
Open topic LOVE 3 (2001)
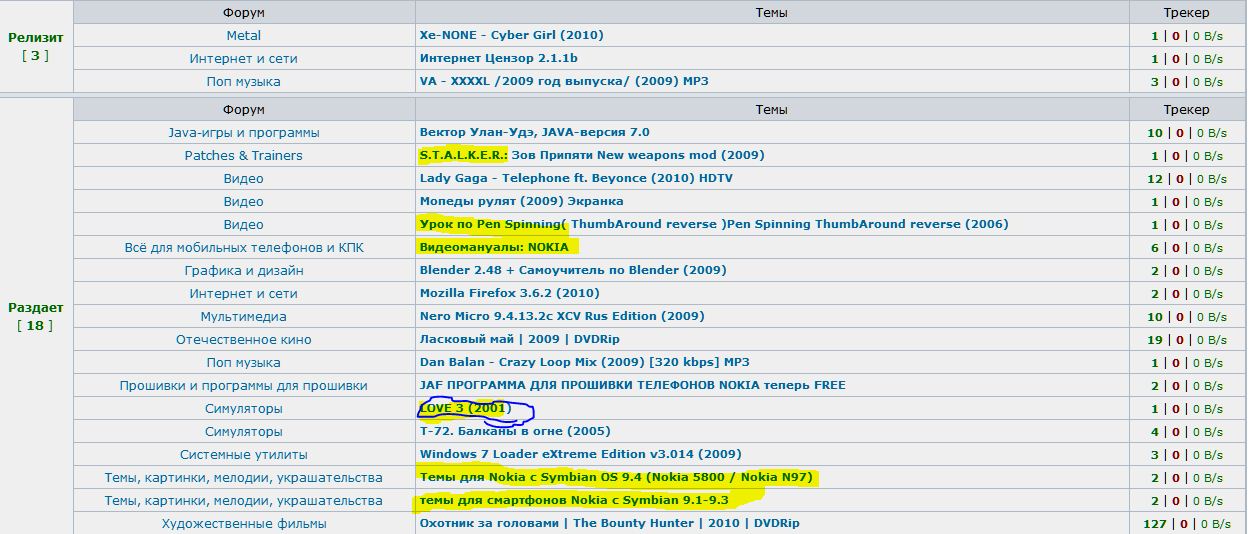point(465,408)
